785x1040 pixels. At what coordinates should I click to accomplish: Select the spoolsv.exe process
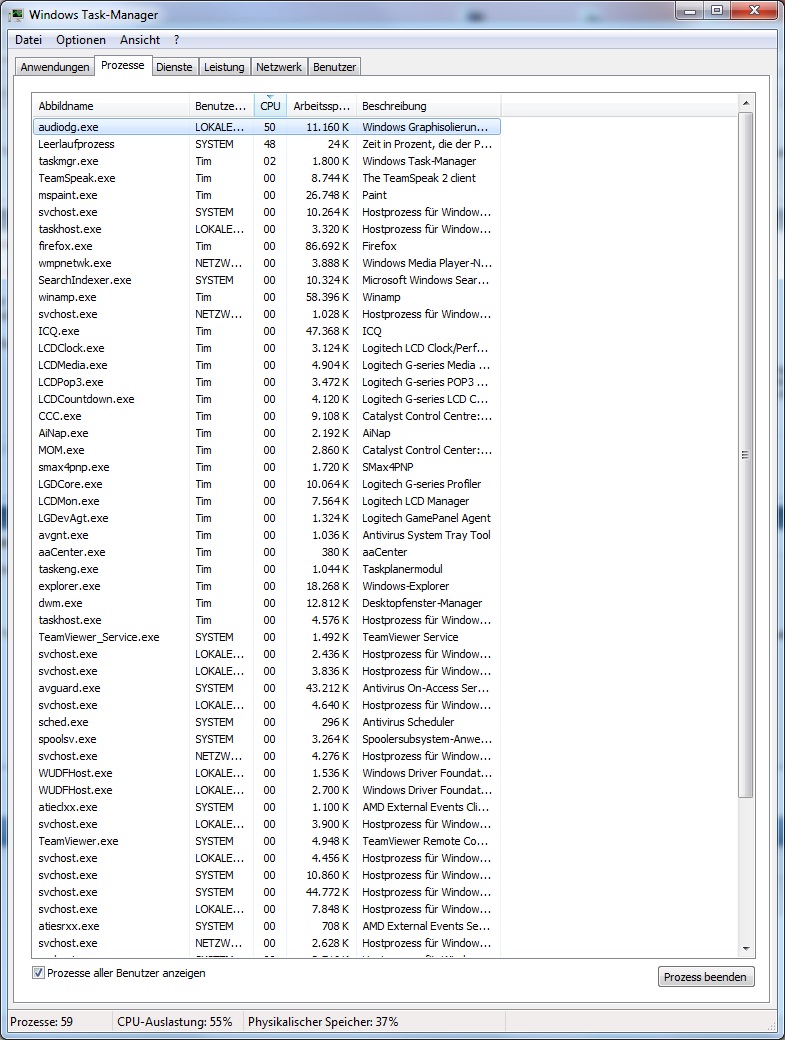[267, 739]
